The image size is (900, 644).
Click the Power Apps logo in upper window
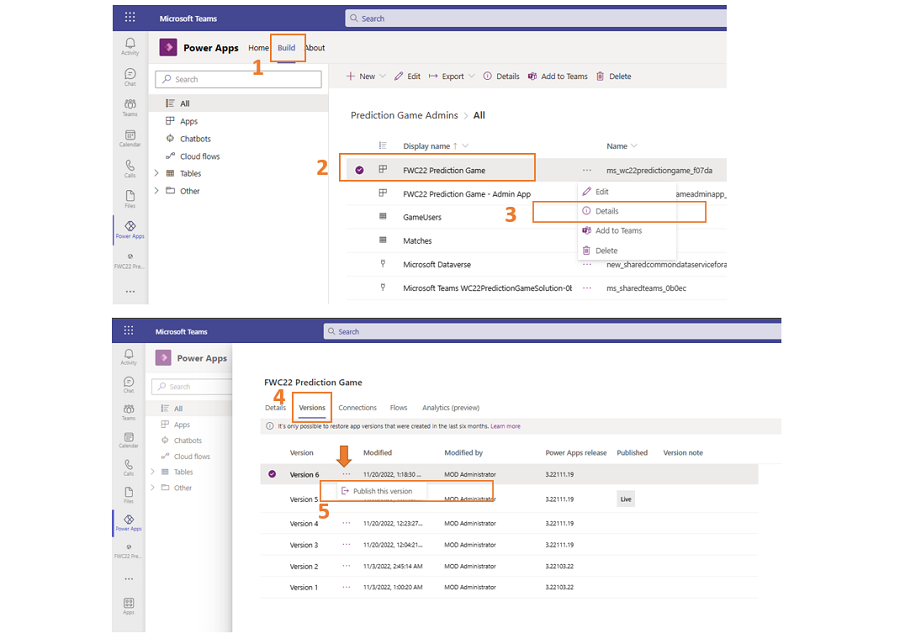168,47
